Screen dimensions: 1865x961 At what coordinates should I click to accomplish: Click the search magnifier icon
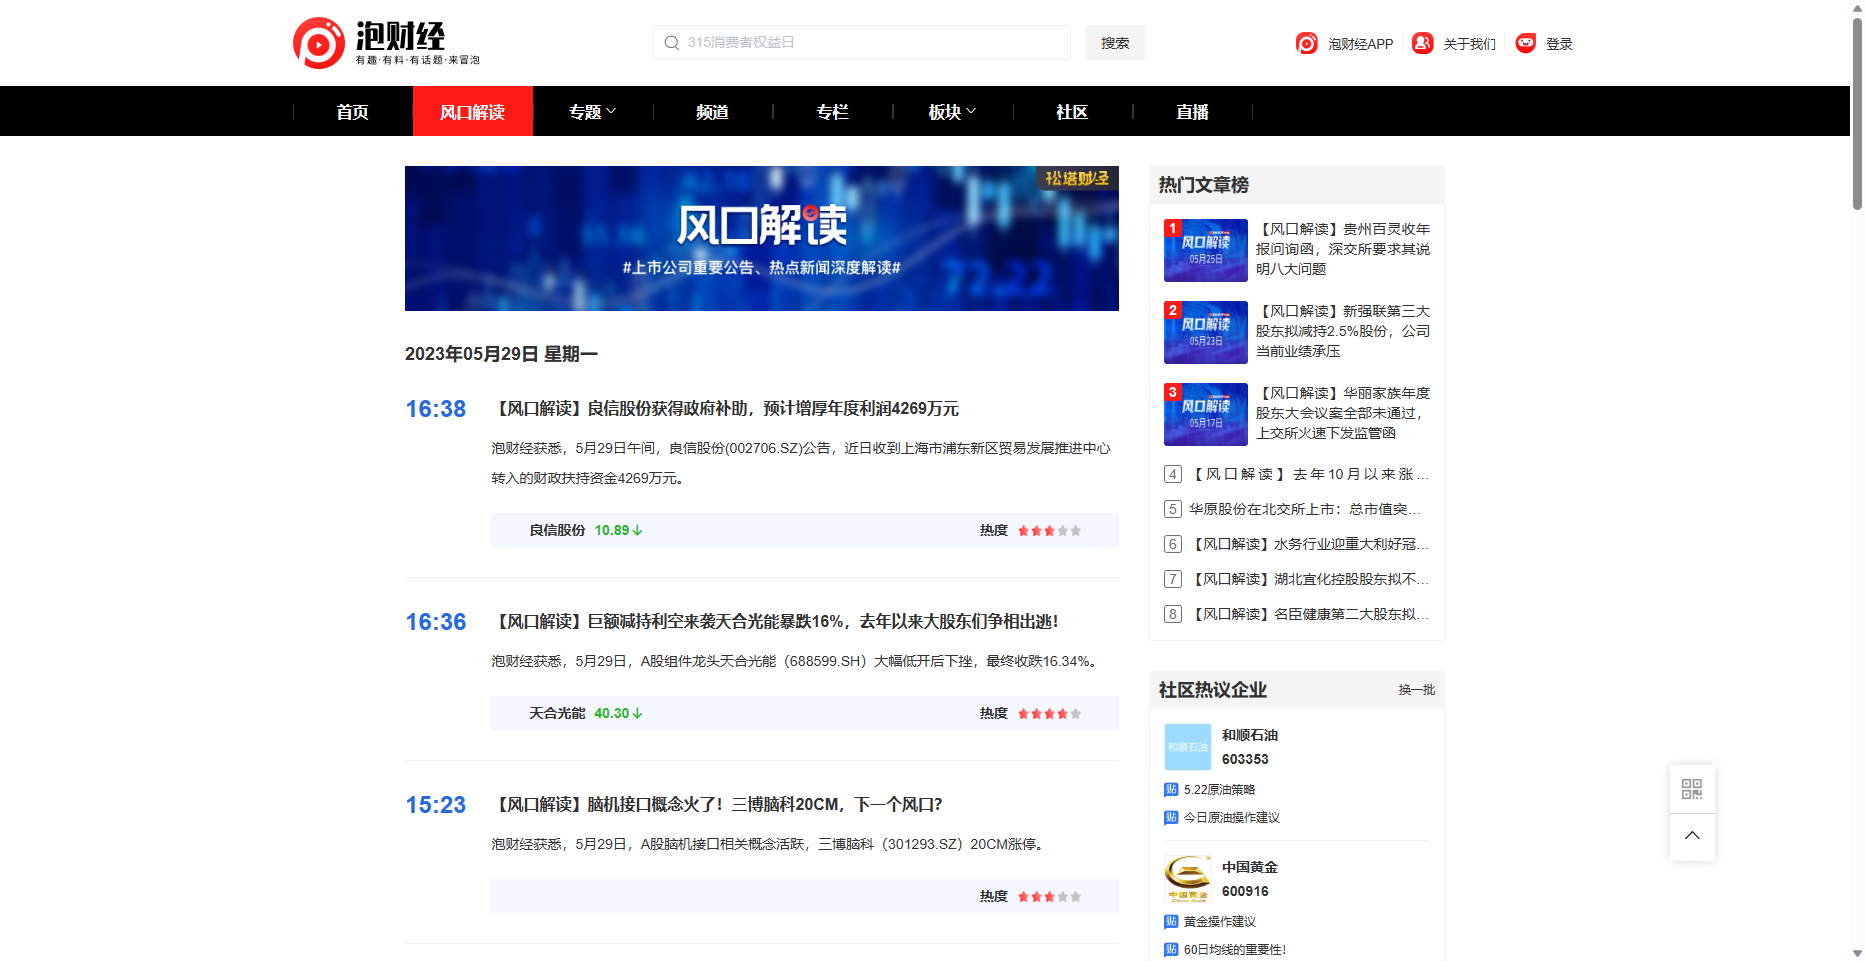point(672,43)
